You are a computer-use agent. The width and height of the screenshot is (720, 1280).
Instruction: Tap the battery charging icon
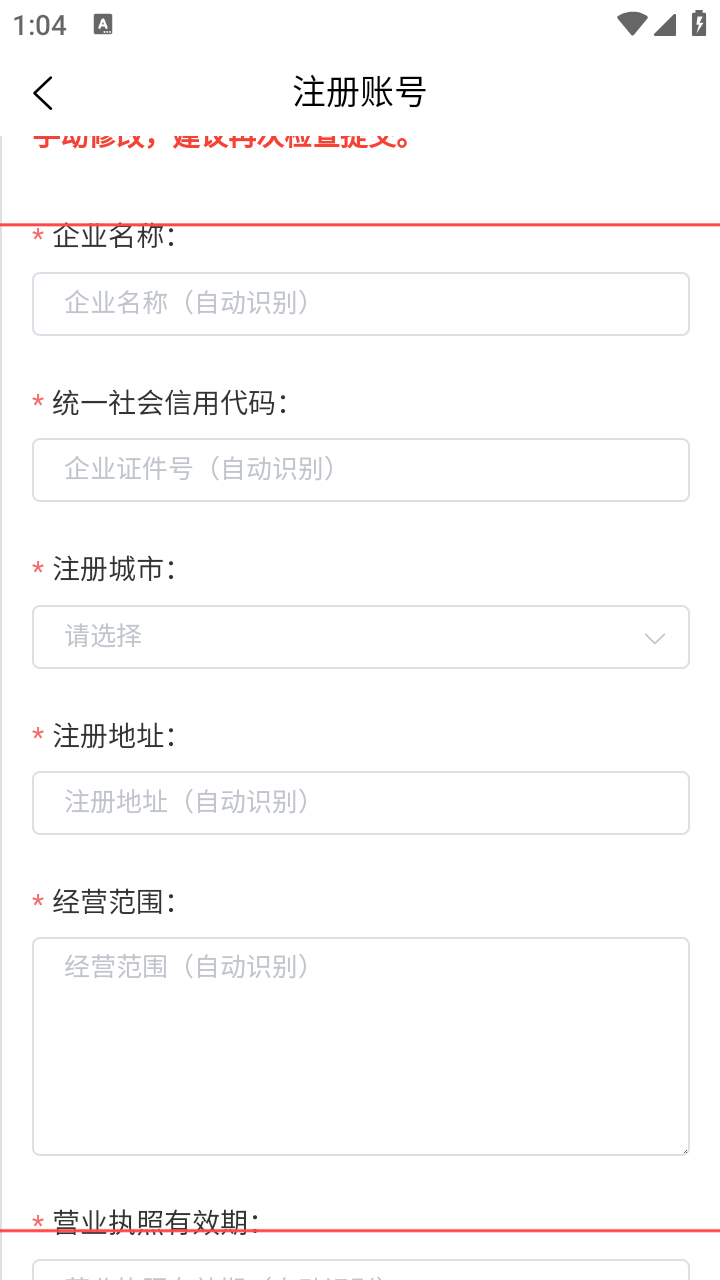click(699, 24)
